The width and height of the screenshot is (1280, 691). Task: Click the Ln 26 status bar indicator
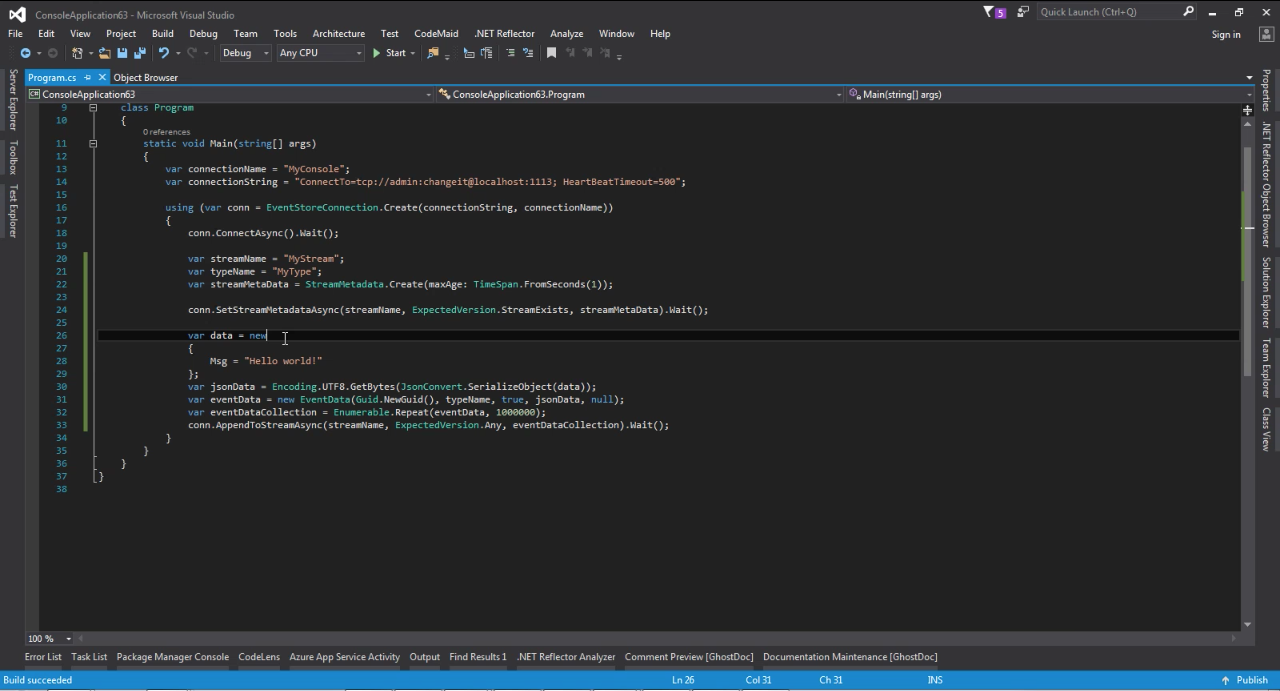683,680
